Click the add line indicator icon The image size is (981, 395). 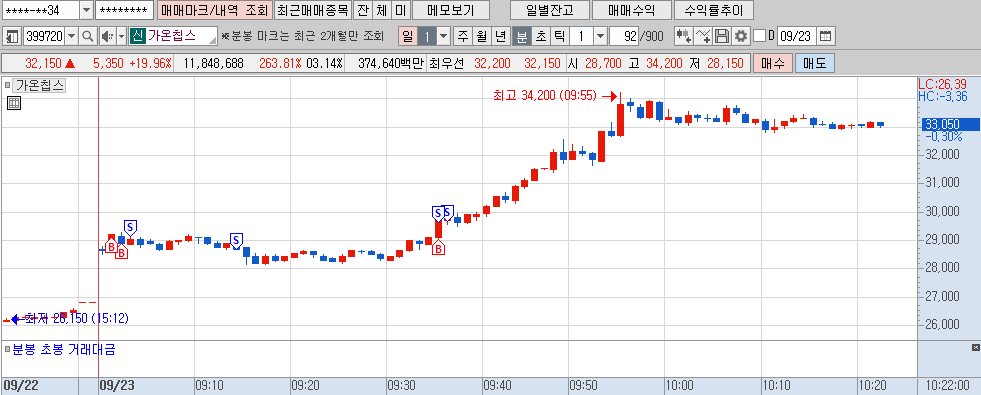tap(703, 36)
